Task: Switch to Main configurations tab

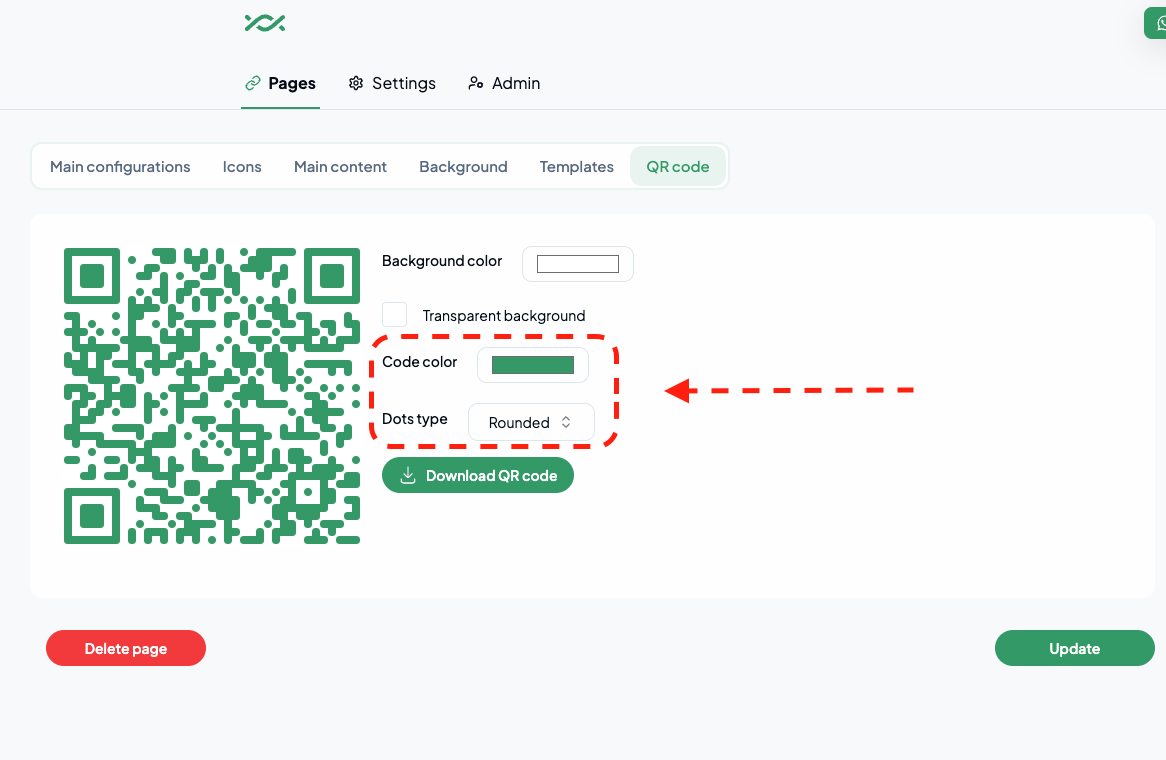Action: 120,167
